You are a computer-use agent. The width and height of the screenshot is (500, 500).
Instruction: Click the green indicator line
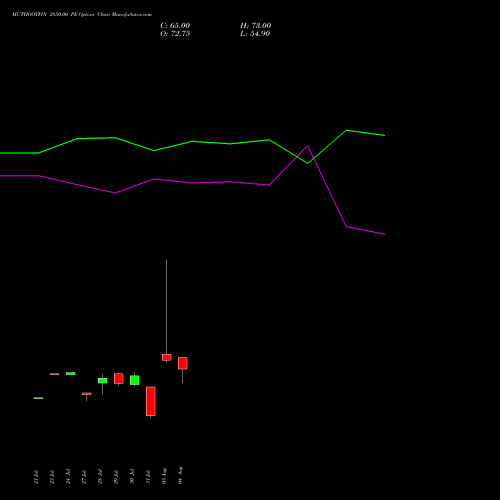(192, 142)
